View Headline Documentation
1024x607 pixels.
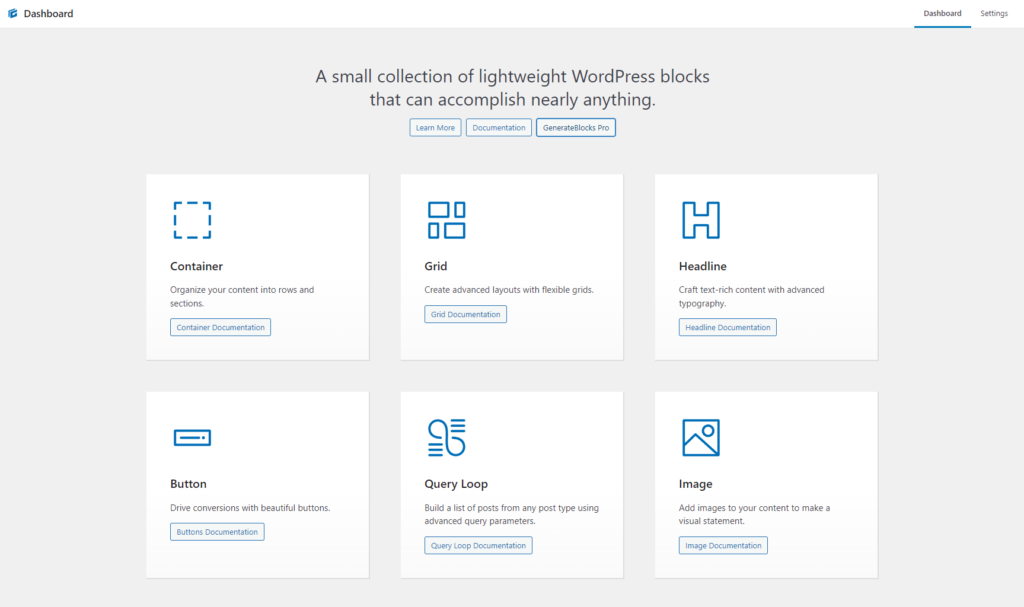coord(728,327)
